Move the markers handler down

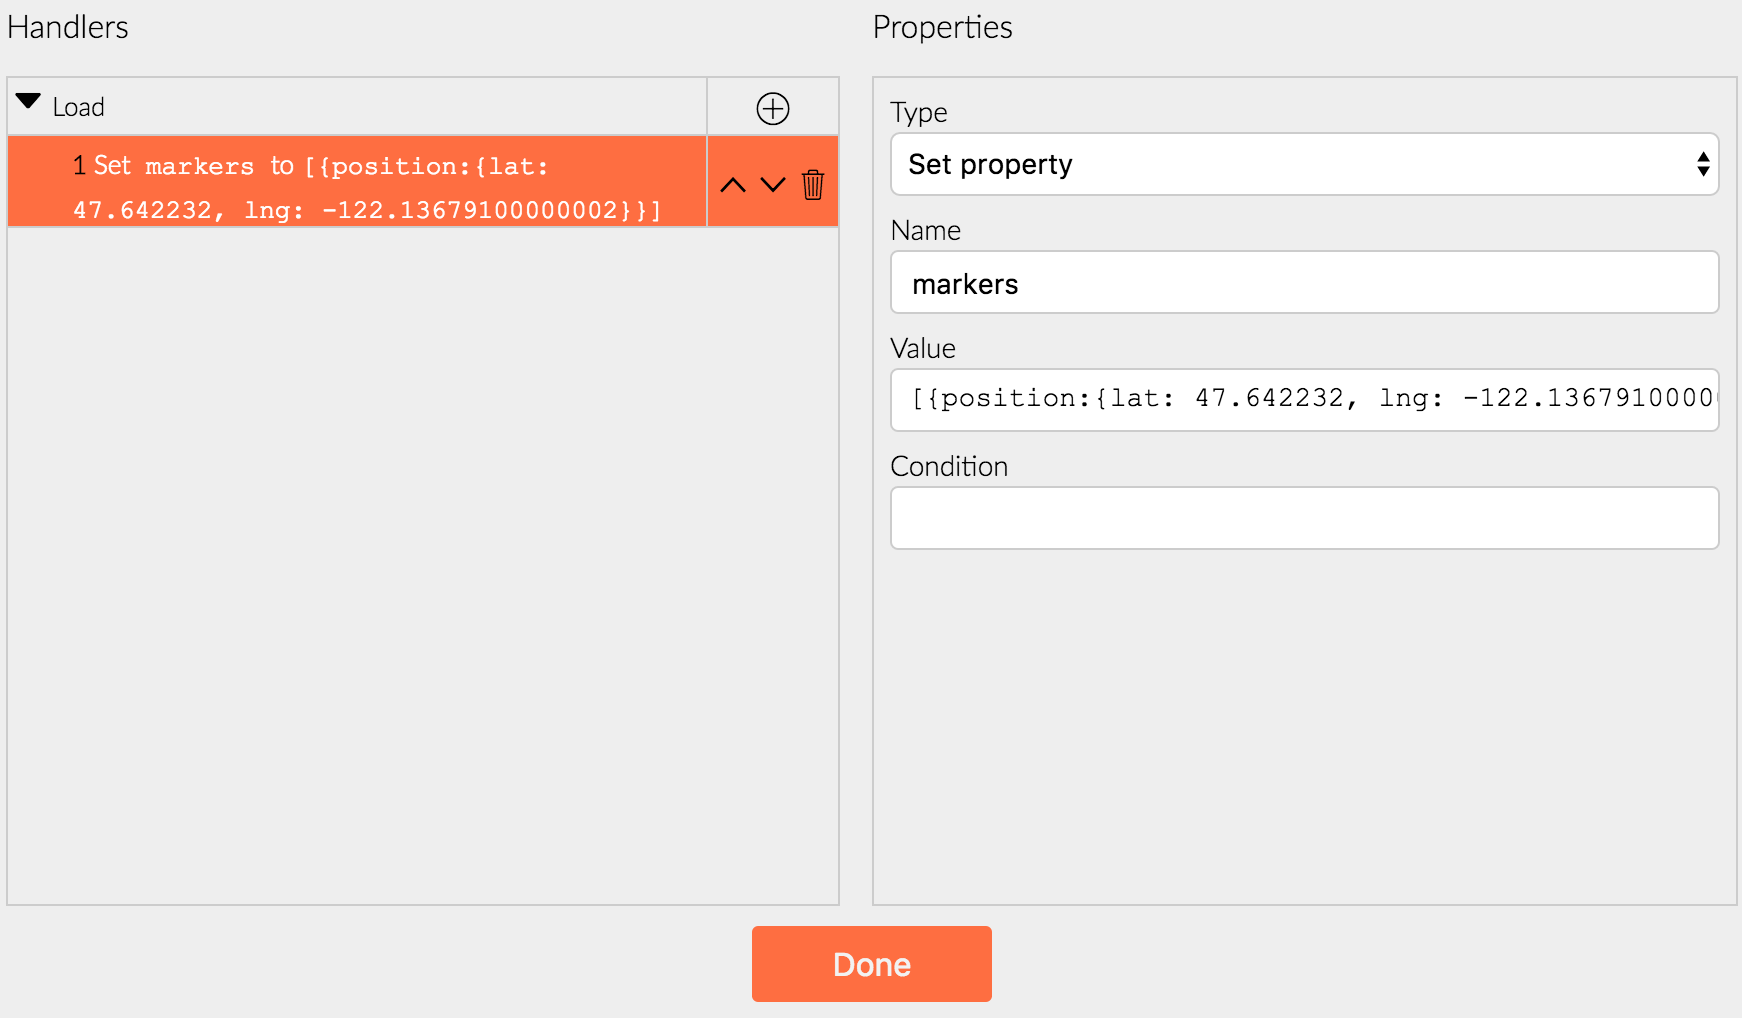[x=773, y=185]
